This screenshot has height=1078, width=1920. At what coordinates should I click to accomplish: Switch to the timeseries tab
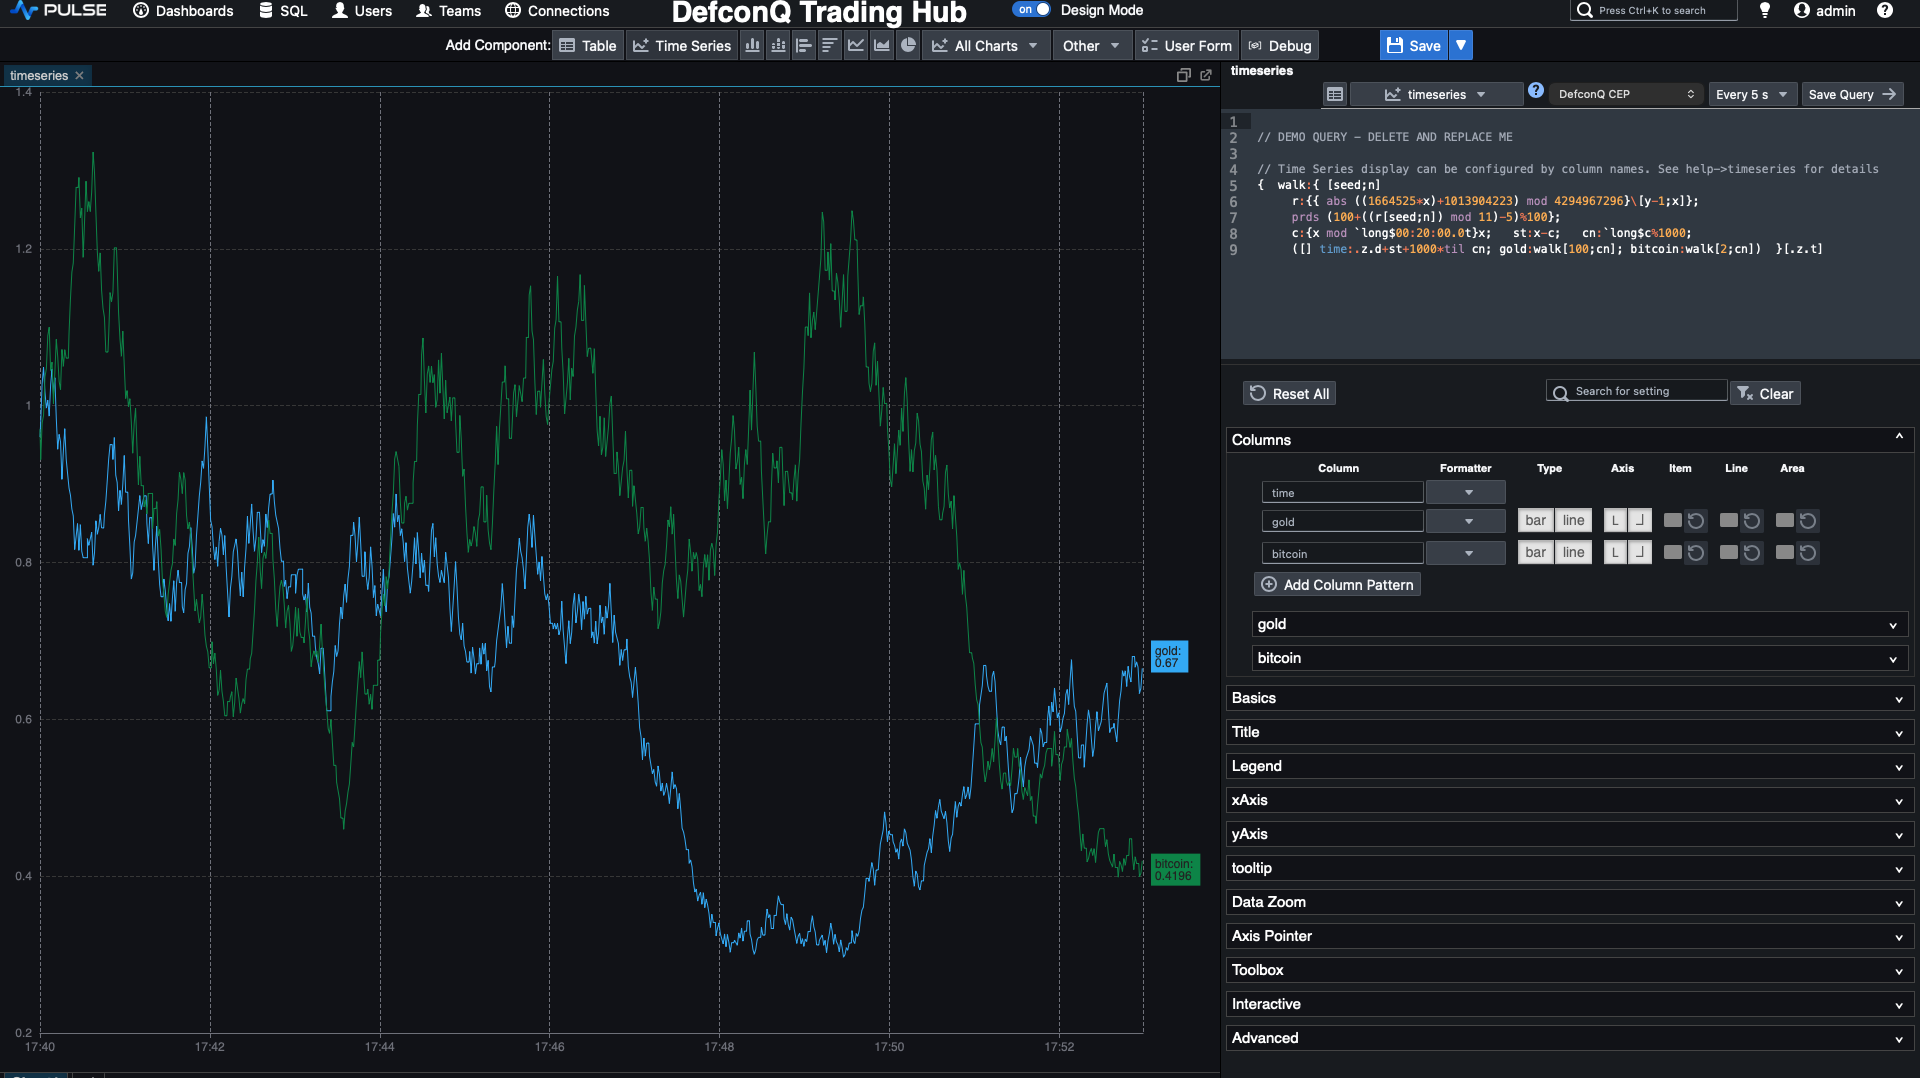38,75
